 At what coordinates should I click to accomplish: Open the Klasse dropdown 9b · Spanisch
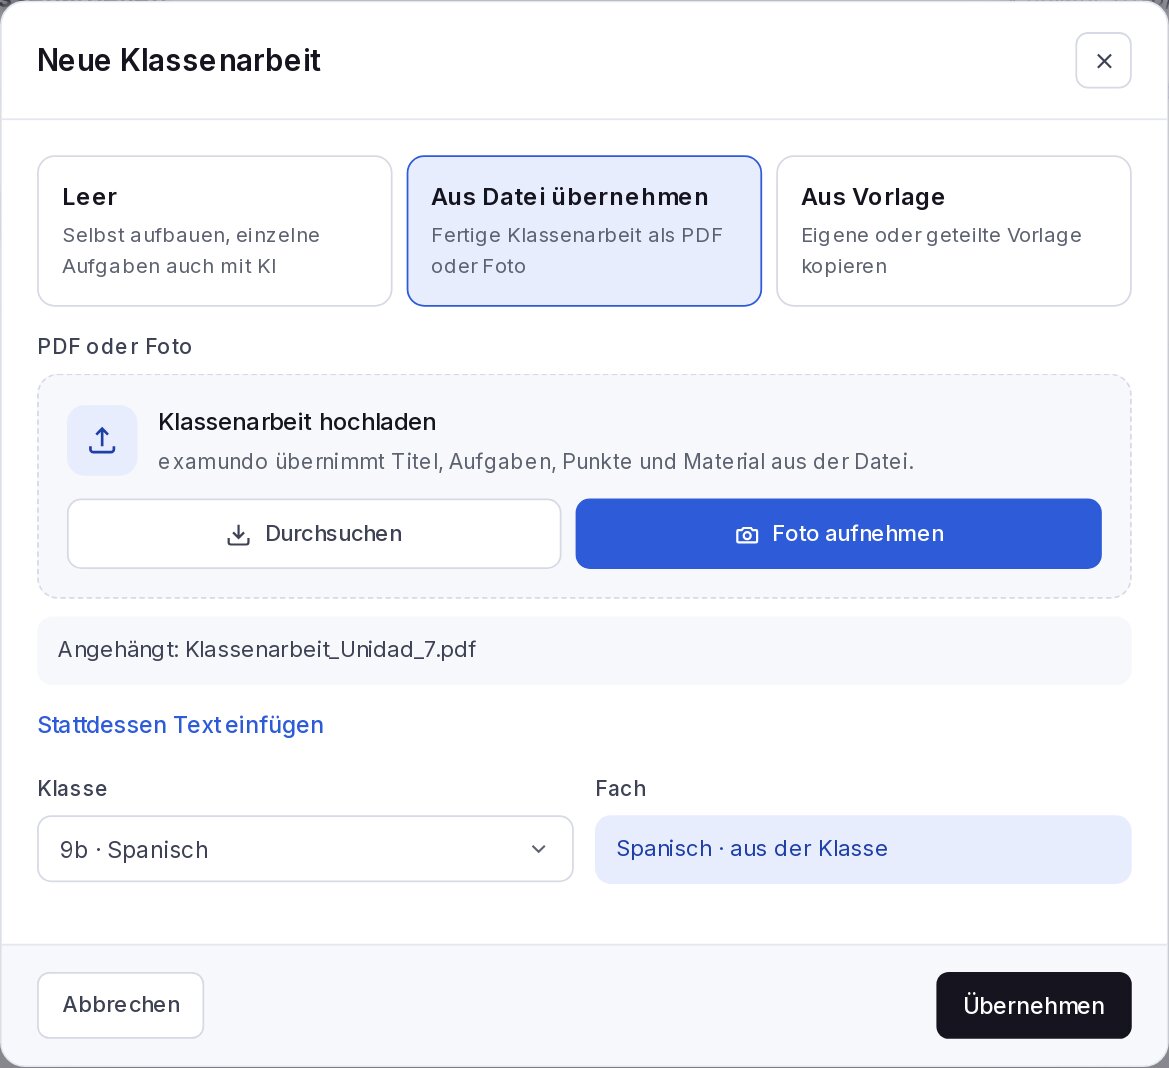pos(305,849)
